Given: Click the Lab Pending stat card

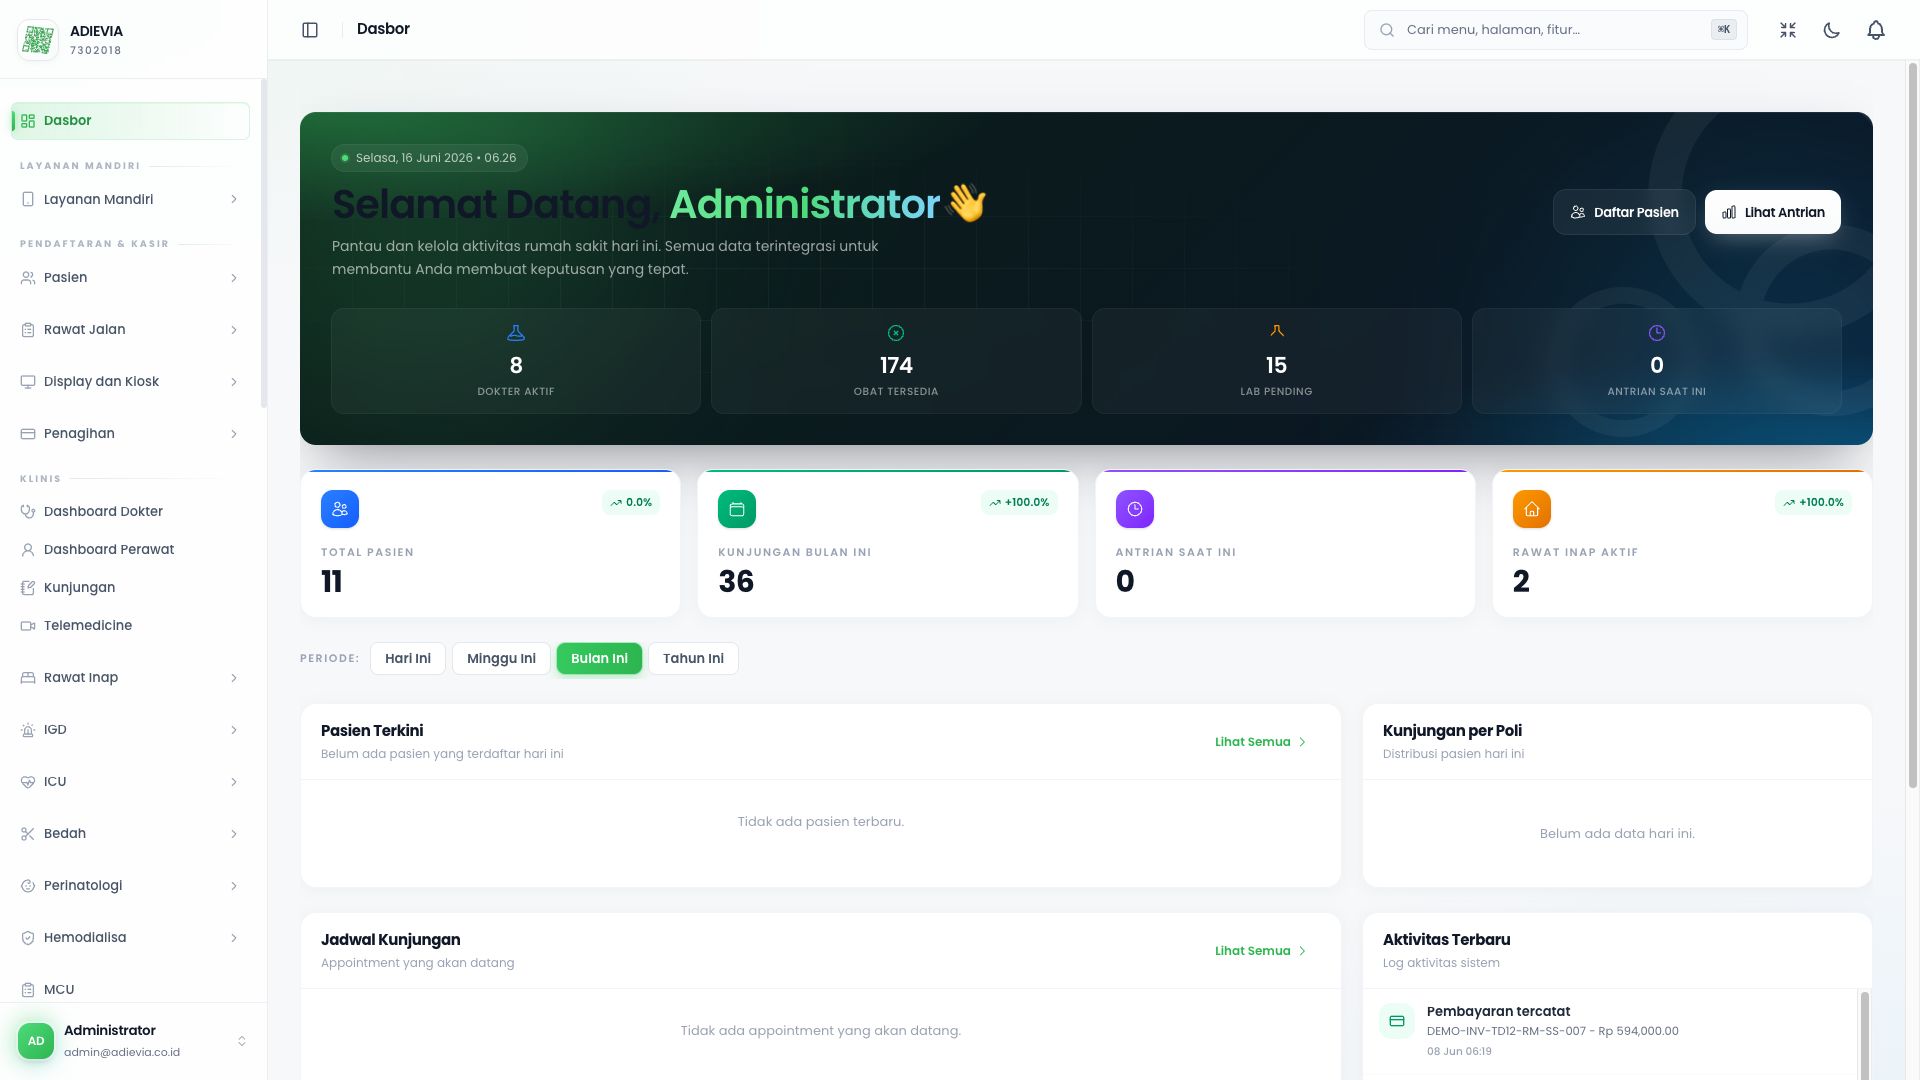Looking at the screenshot, I should 1276,361.
